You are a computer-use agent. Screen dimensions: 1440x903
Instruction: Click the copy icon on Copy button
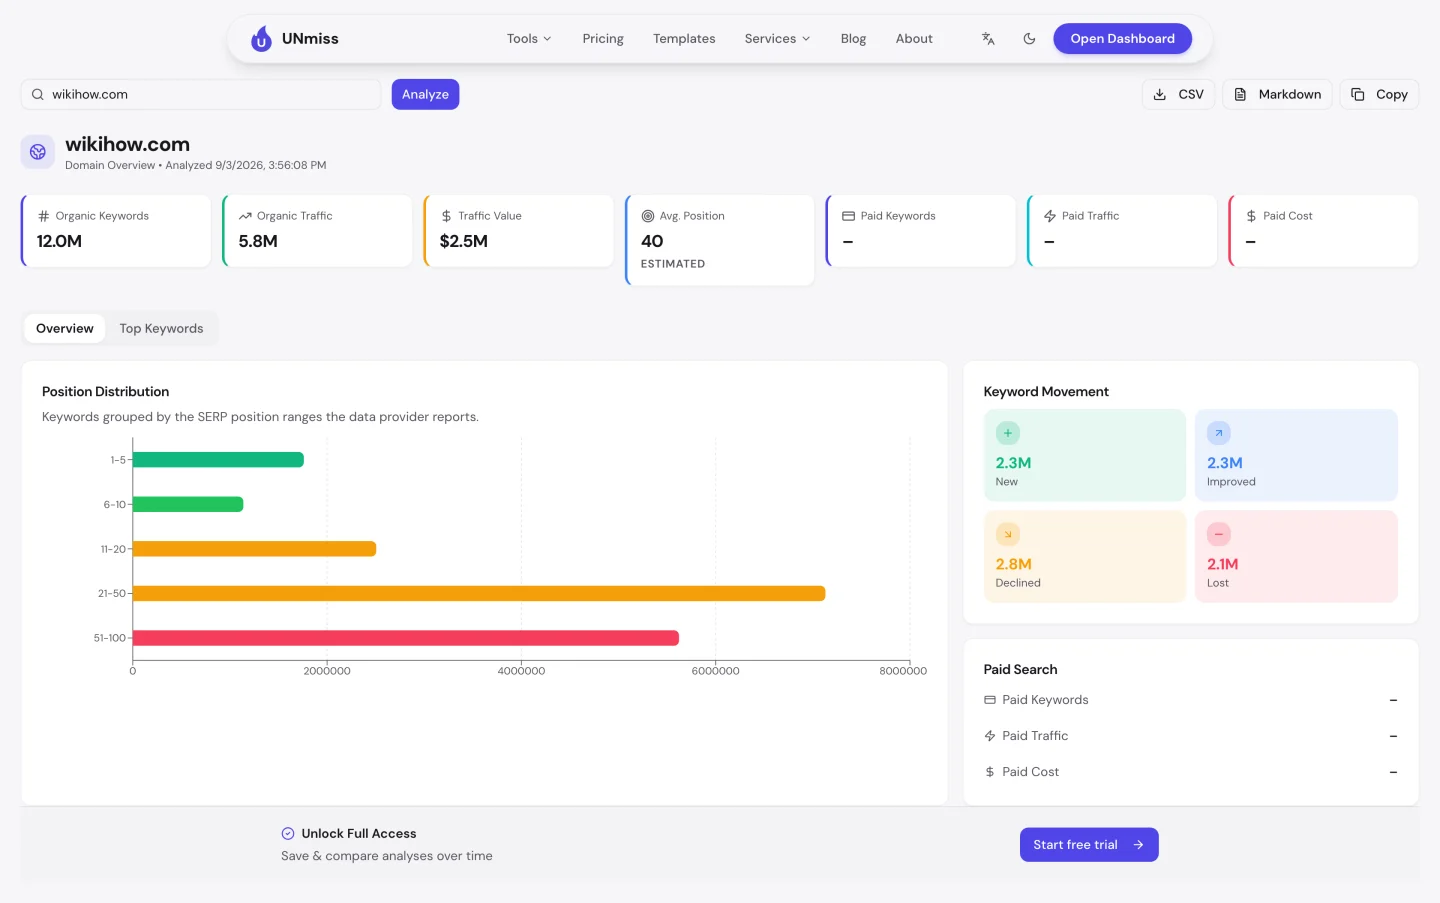(x=1358, y=94)
